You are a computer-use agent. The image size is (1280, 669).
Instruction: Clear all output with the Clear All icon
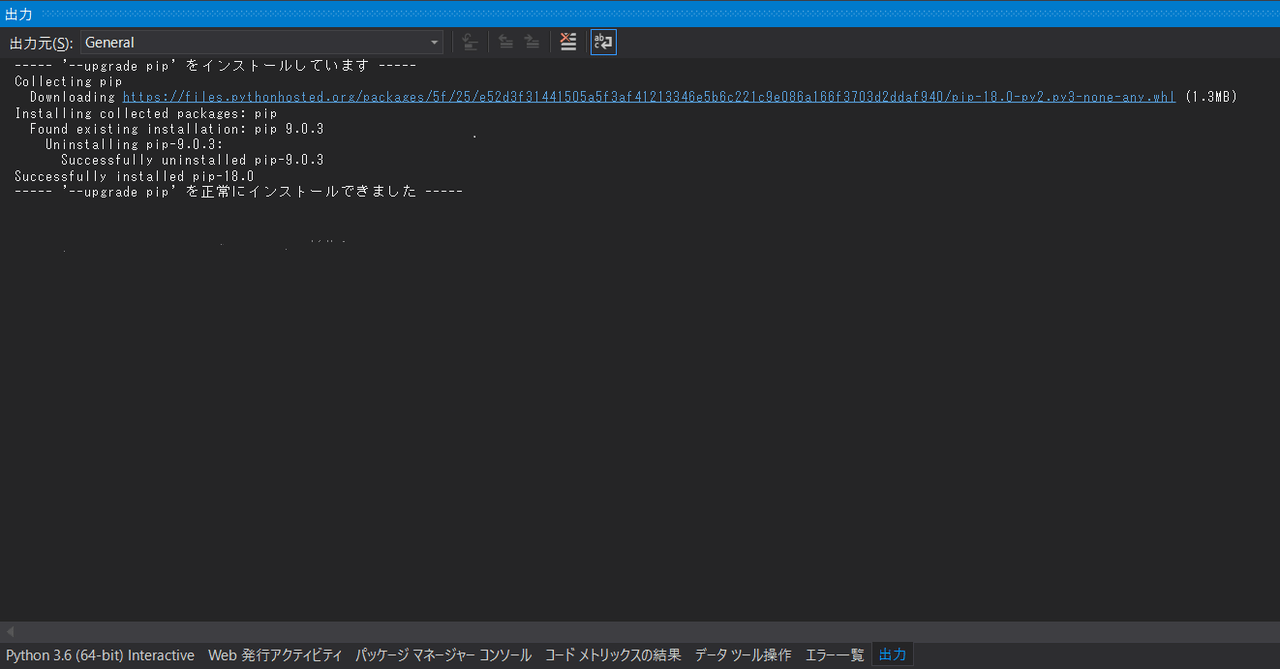tap(568, 42)
